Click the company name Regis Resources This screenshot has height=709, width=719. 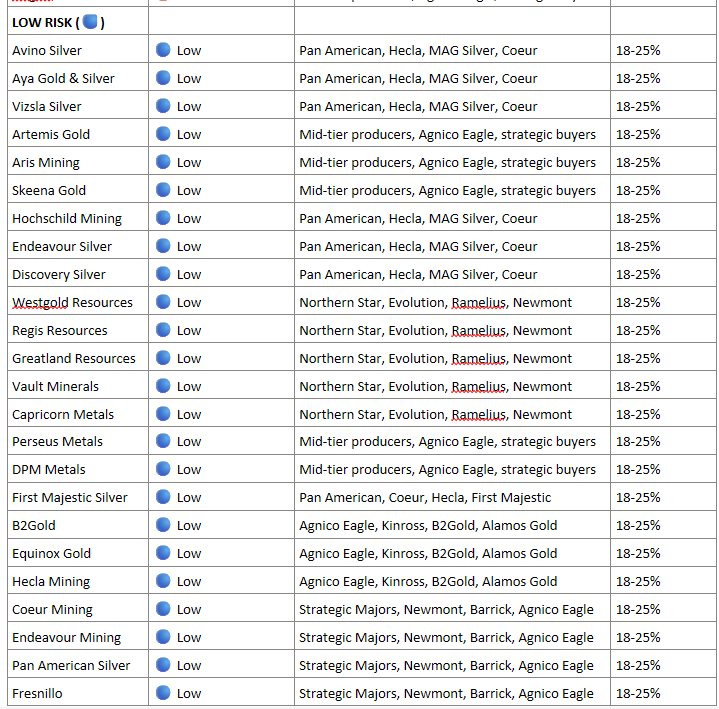(x=60, y=330)
